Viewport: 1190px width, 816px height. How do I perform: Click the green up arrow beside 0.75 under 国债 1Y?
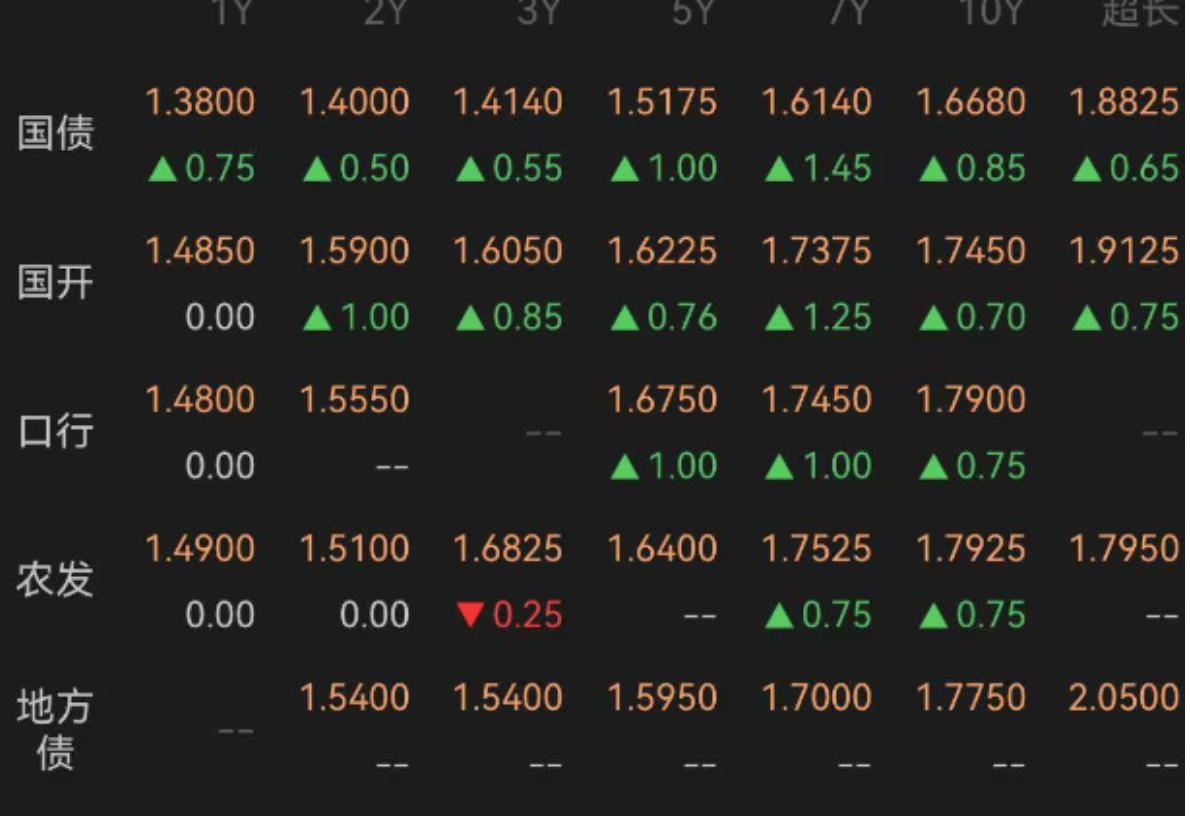(x=162, y=168)
